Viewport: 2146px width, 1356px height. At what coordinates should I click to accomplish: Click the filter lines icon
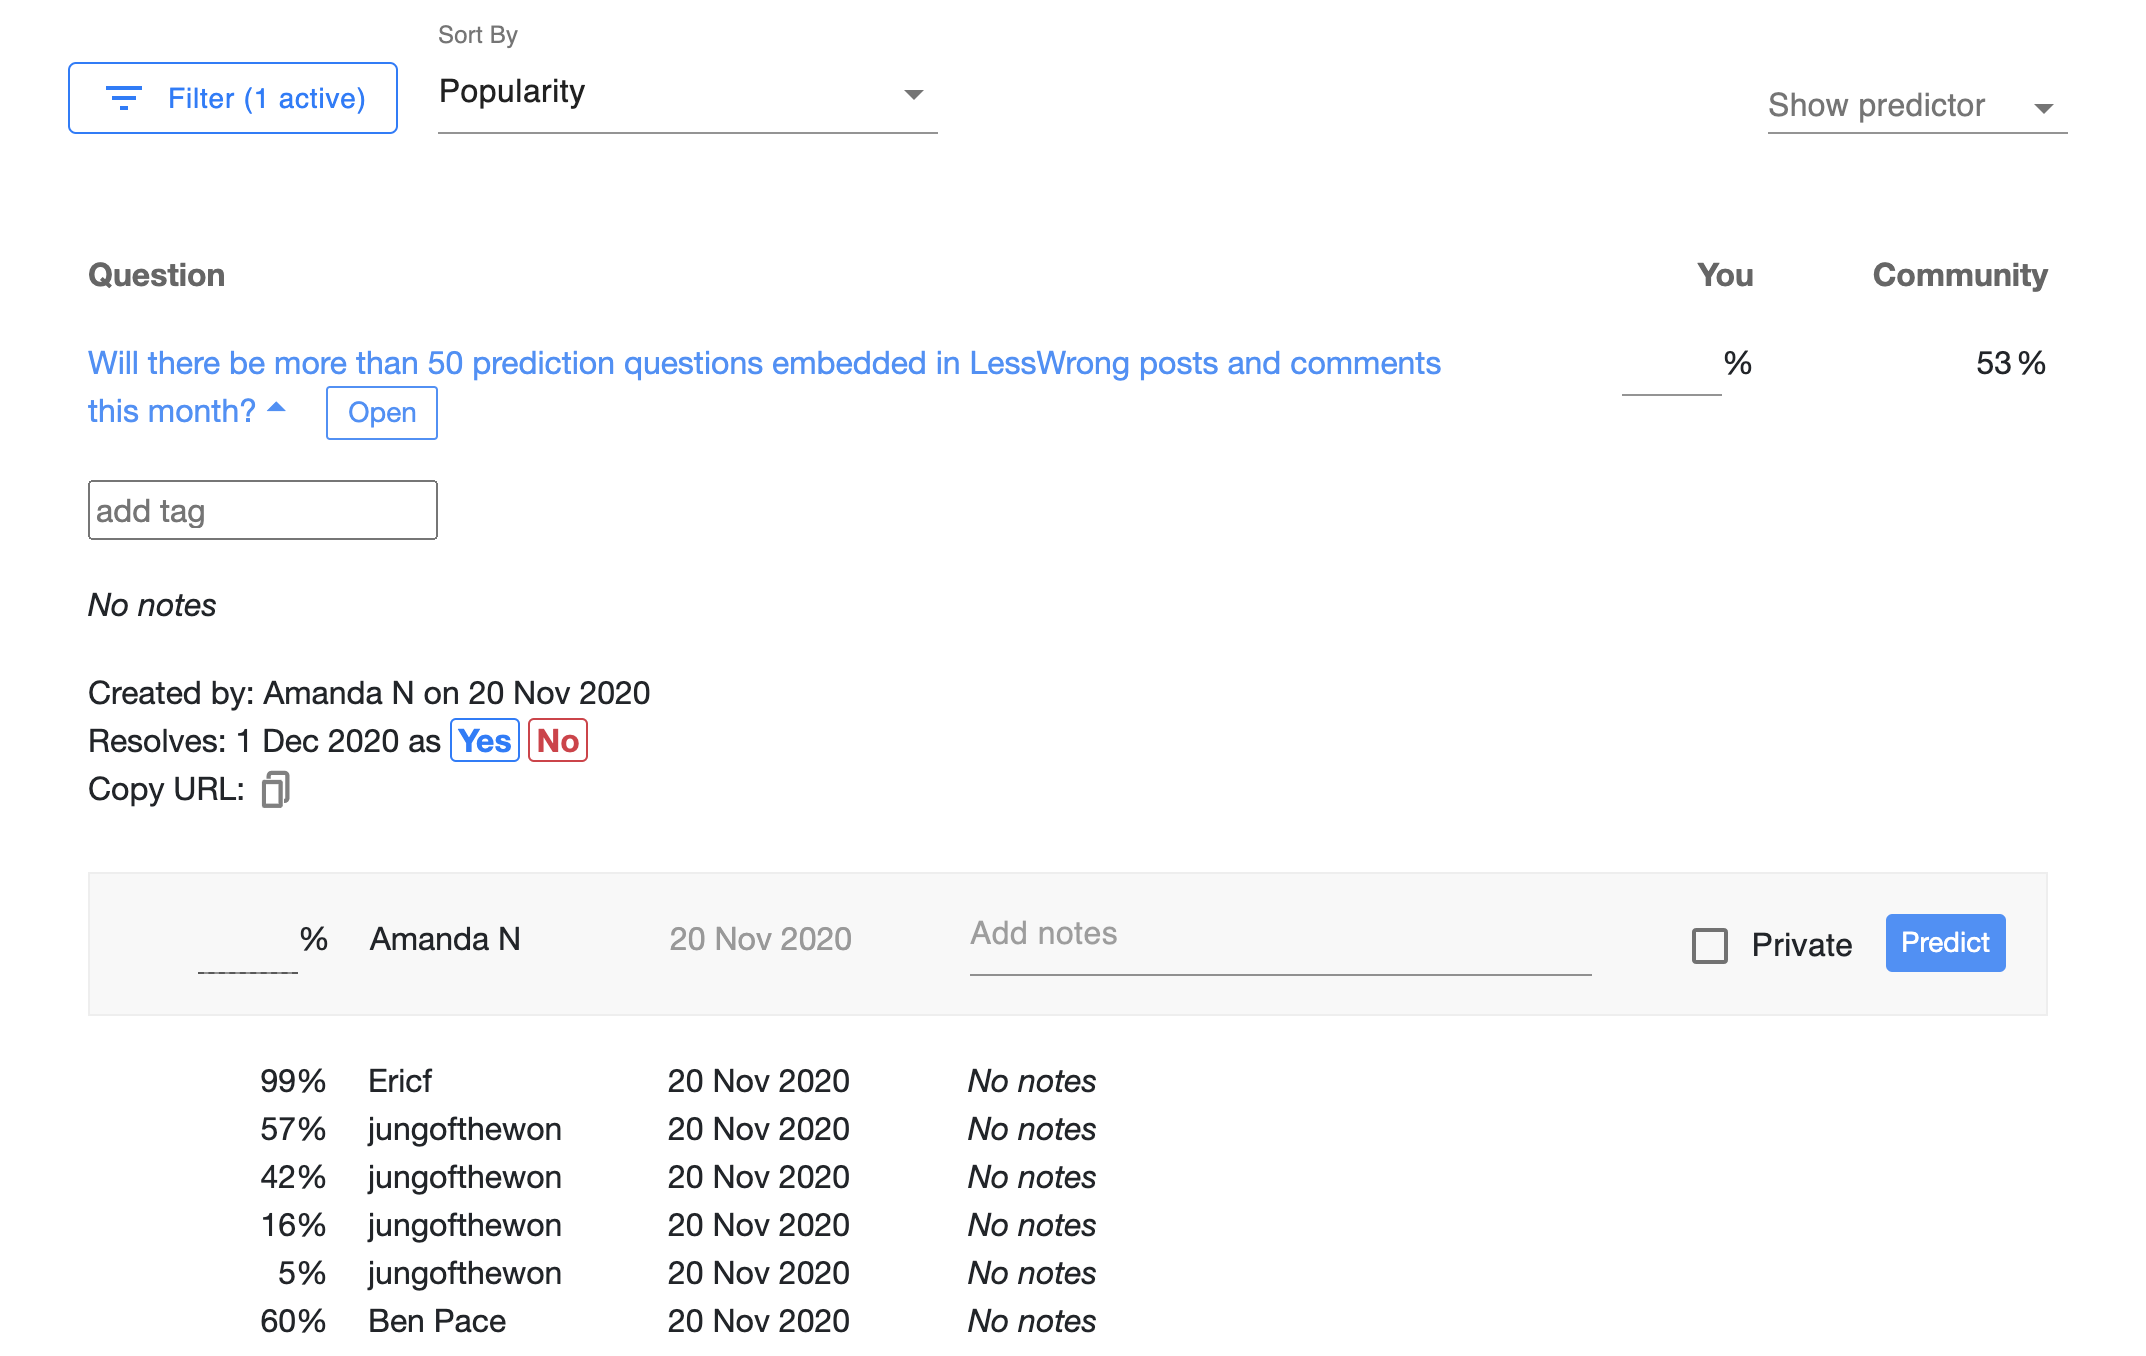click(x=123, y=98)
